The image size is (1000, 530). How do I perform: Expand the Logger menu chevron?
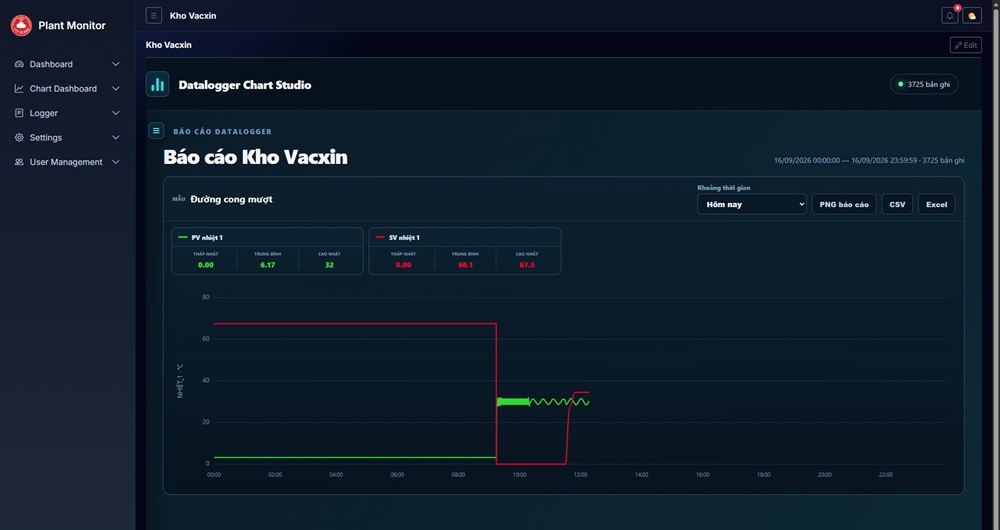(115, 113)
